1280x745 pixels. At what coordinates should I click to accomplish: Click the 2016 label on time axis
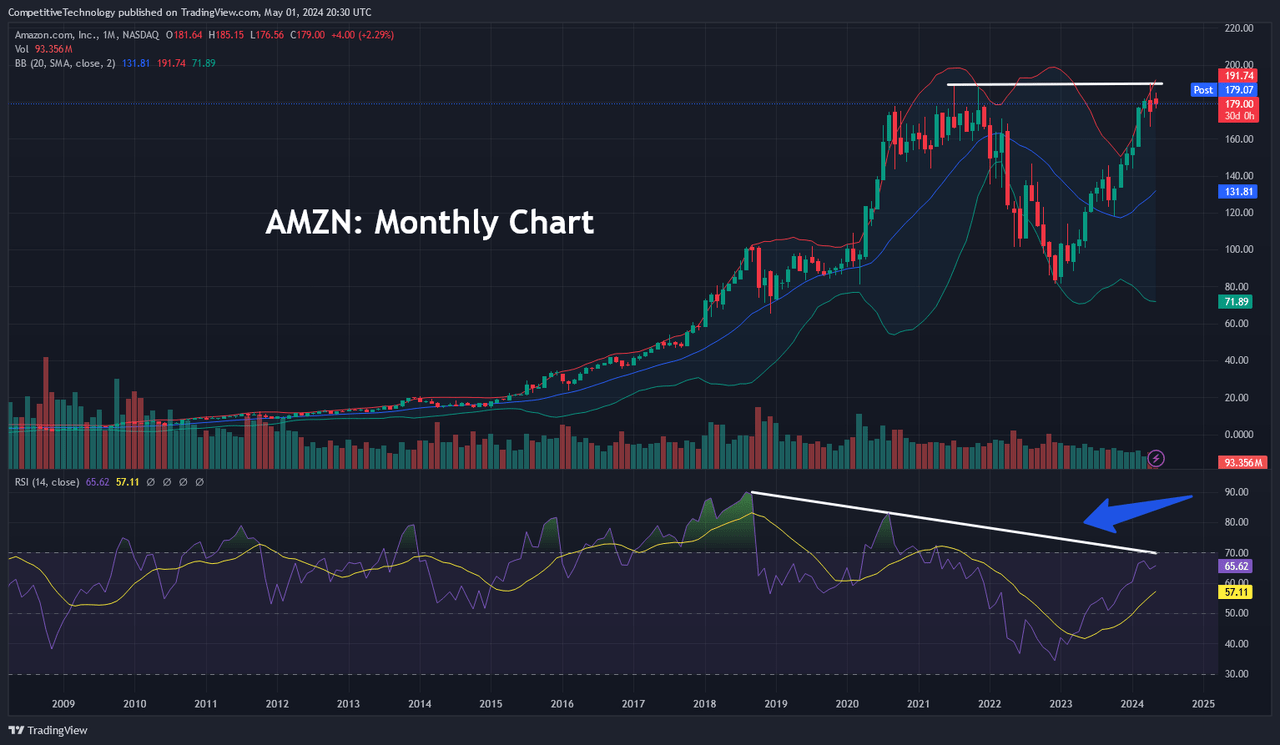point(562,704)
